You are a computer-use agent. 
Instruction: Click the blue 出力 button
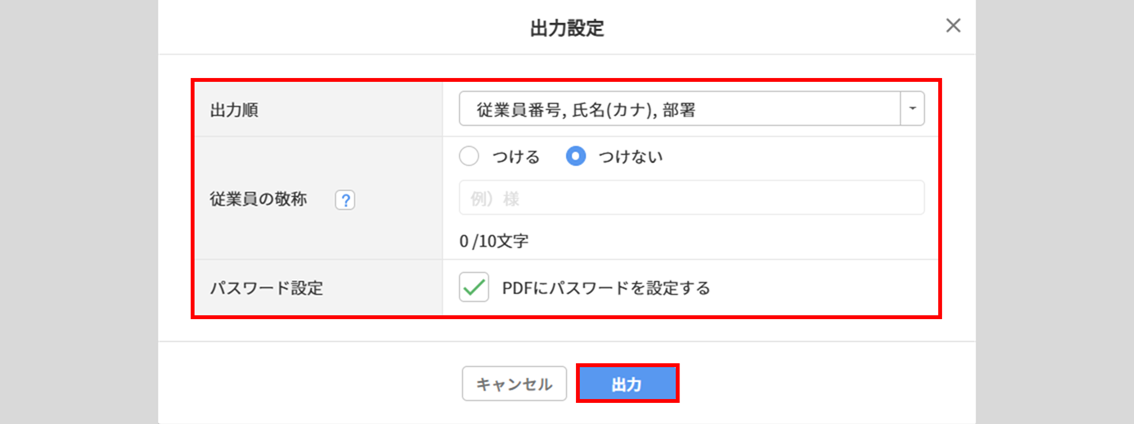627,384
